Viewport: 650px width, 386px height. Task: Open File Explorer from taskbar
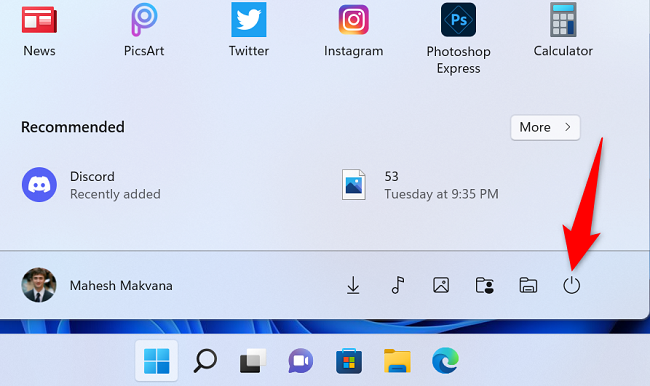397,361
